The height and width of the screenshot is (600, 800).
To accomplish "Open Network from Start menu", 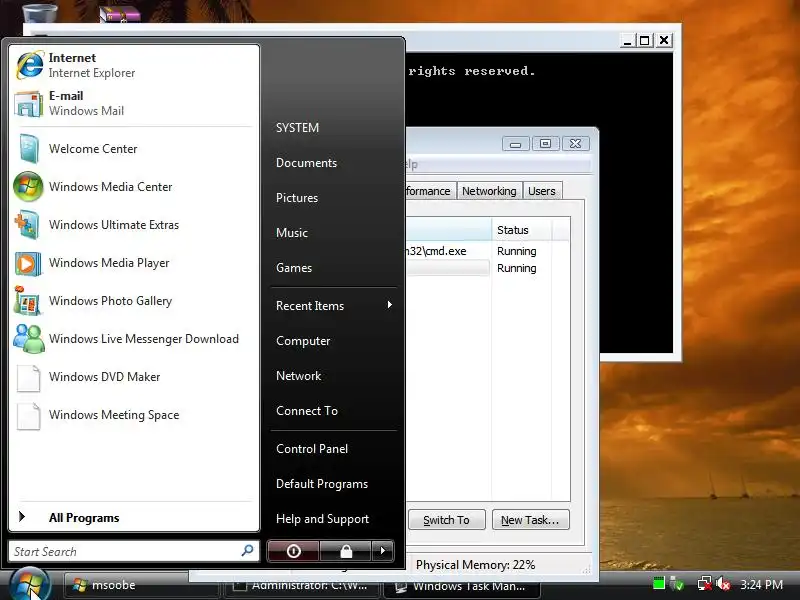I will [x=298, y=376].
